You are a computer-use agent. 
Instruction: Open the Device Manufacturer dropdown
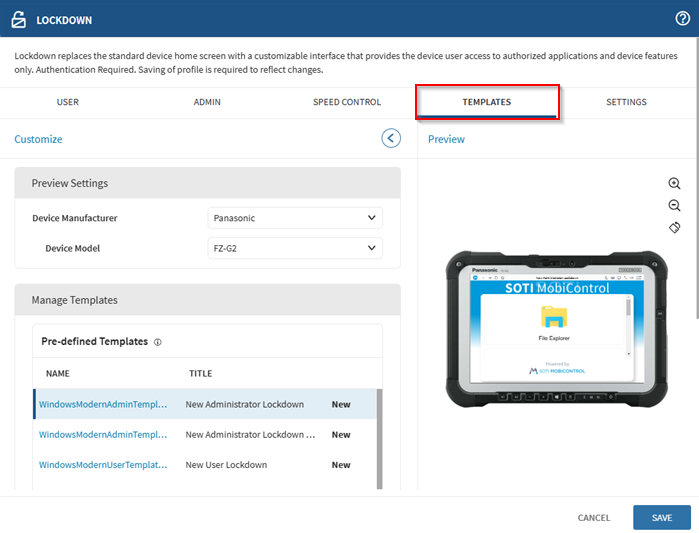tap(295, 218)
